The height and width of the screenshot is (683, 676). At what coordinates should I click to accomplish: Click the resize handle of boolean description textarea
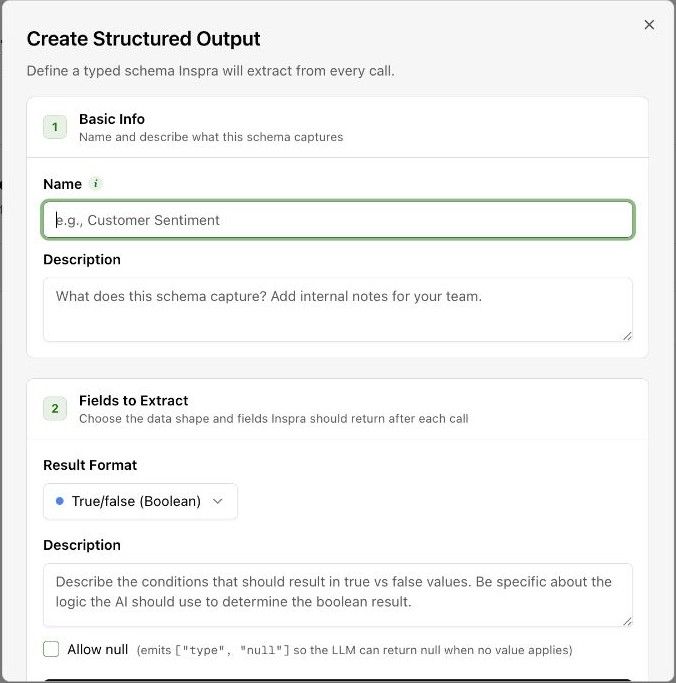pos(627,621)
